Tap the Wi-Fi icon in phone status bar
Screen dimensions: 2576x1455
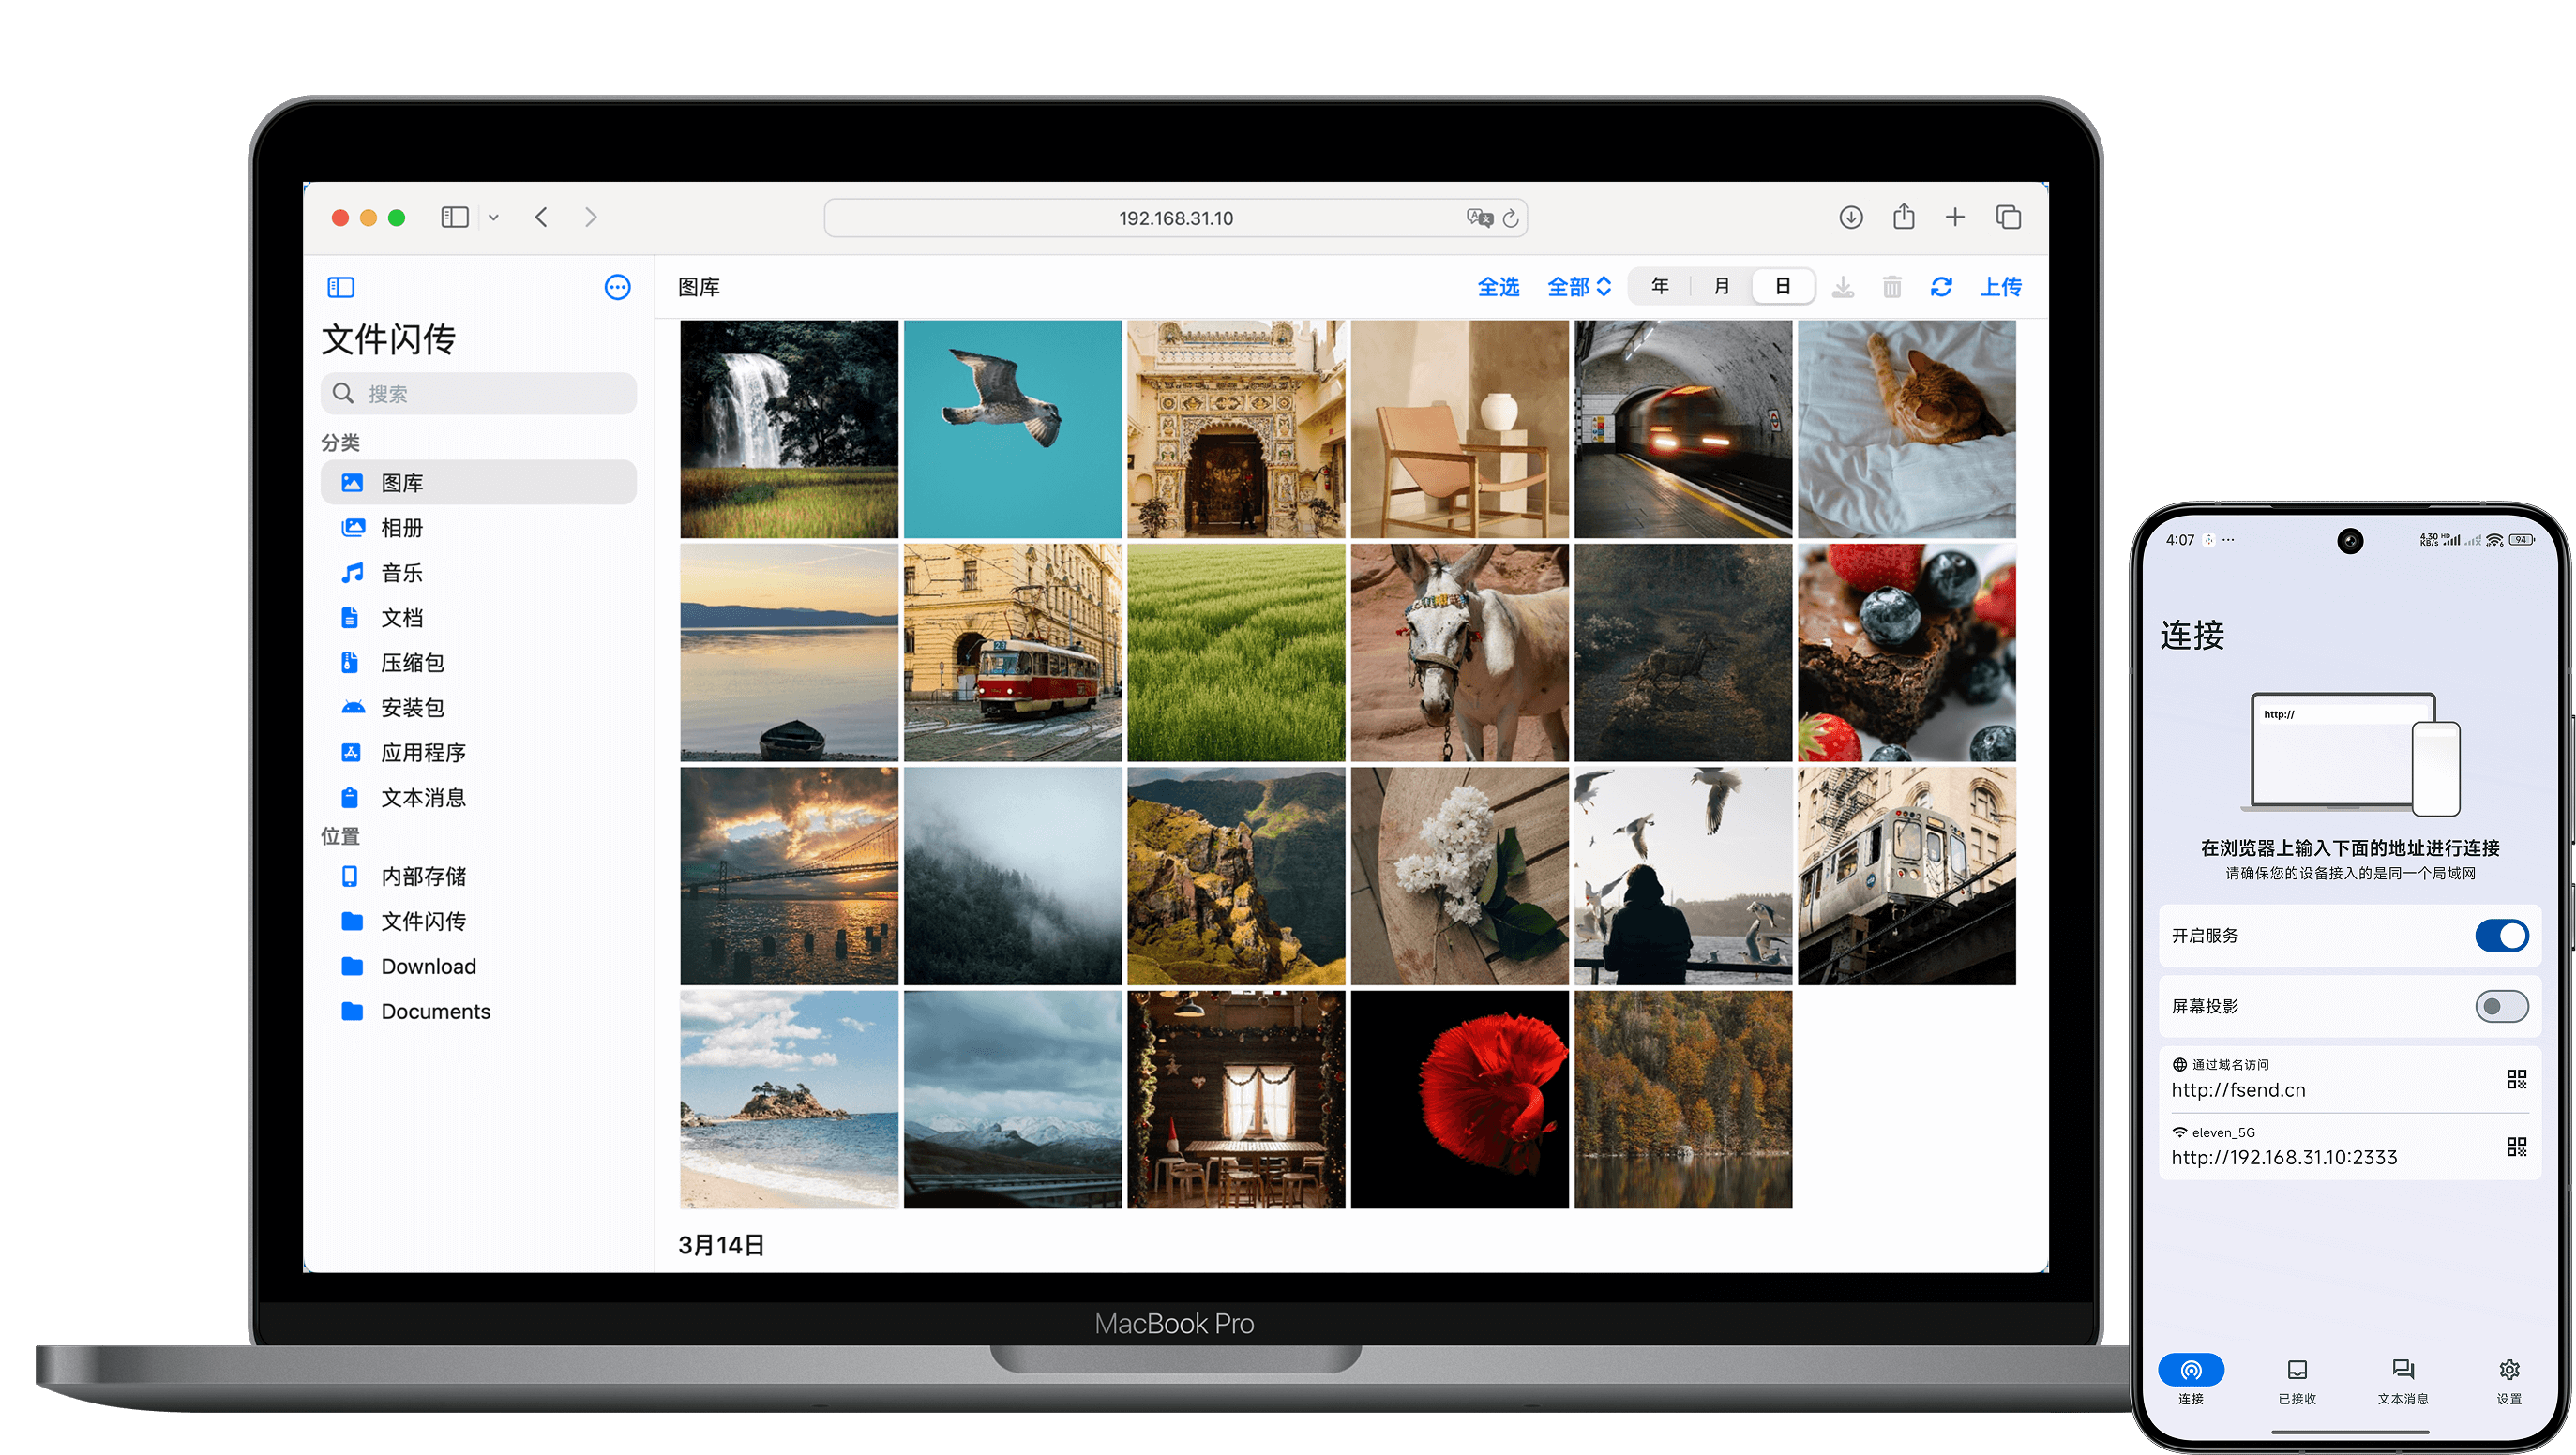pos(2494,540)
